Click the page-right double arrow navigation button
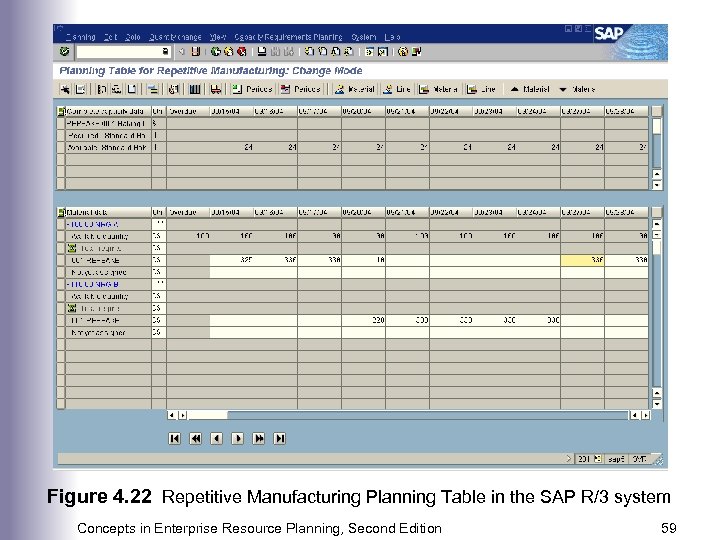The width and height of the screenshot is (720, 540). pos(259,439)
